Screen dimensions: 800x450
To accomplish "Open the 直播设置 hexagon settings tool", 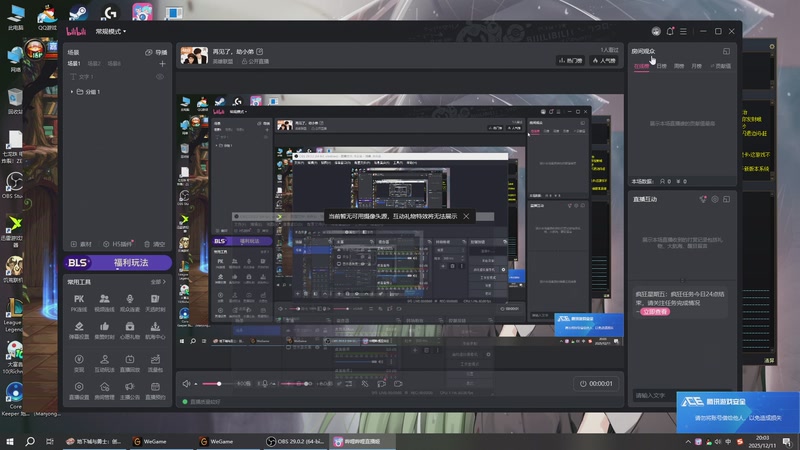I will 79,390.
